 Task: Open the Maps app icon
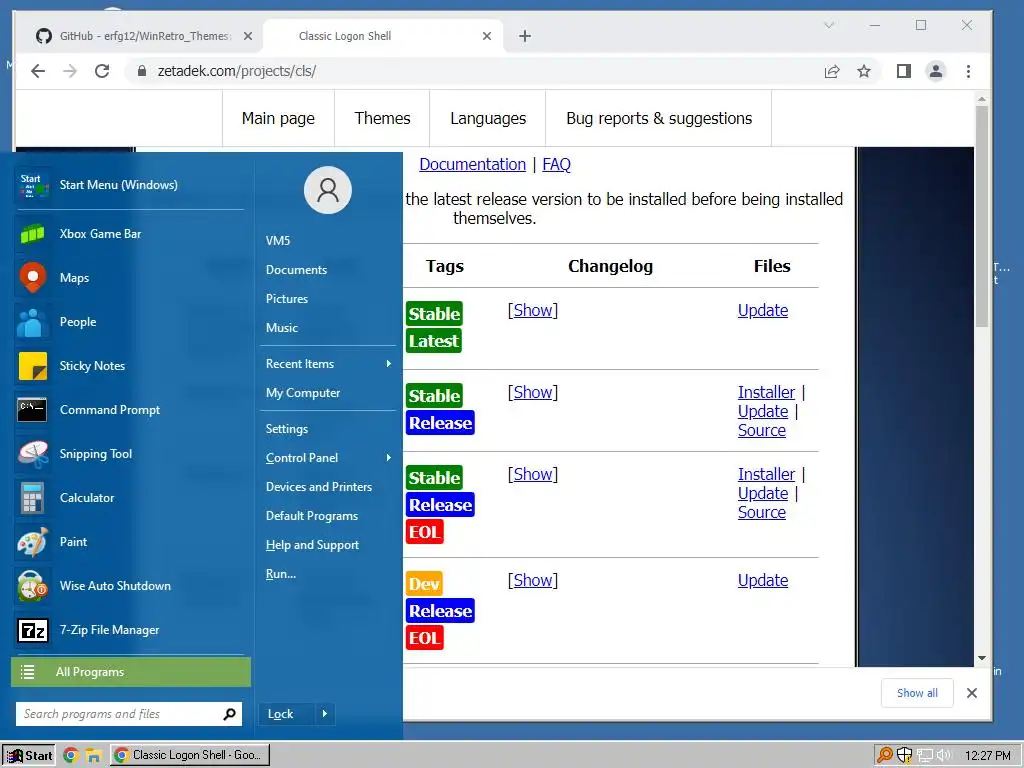click(x=33, y=278)
